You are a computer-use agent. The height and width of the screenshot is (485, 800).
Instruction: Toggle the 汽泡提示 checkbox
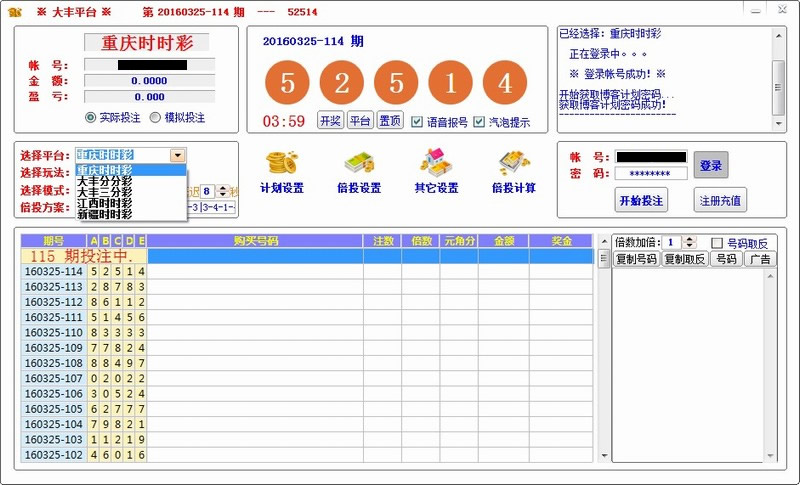point(479,122)
